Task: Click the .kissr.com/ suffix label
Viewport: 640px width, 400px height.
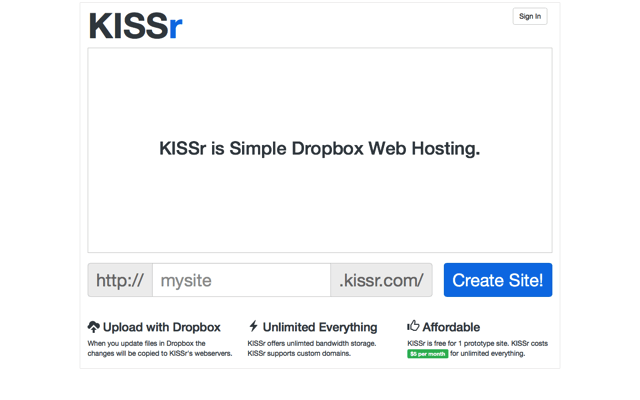Action: [x=381, y=280]
